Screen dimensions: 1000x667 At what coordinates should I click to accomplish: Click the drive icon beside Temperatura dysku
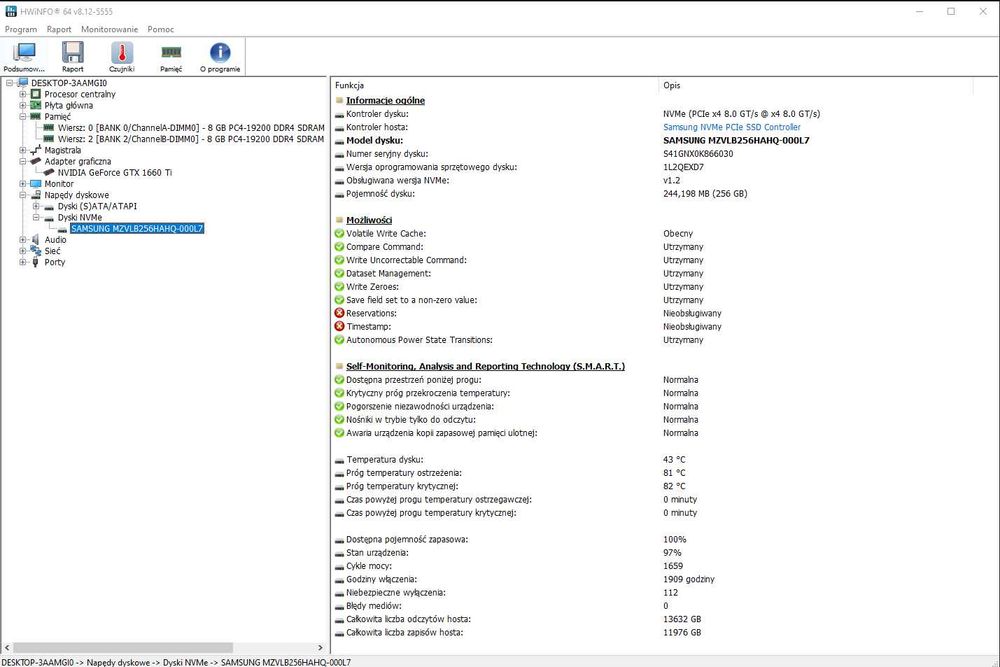339,460
